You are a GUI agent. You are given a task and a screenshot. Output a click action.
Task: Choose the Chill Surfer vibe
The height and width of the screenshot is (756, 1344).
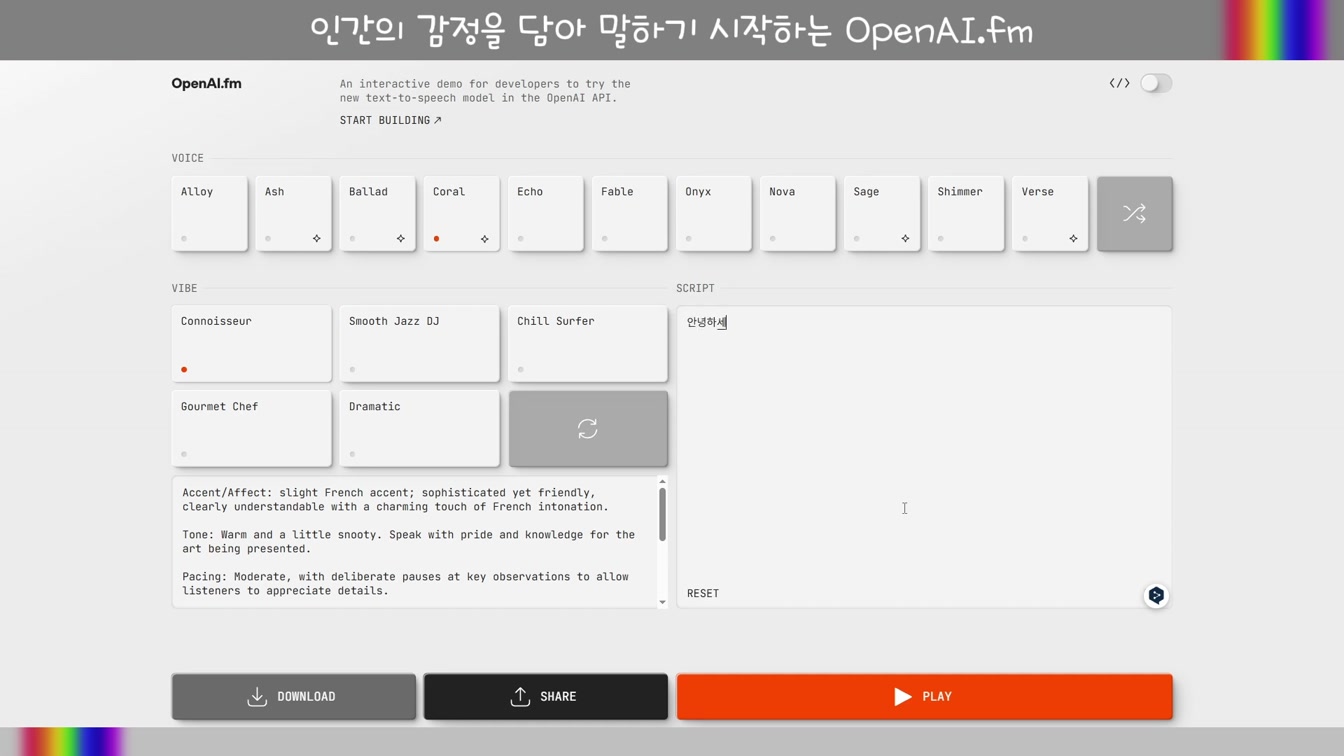[588, 344]
